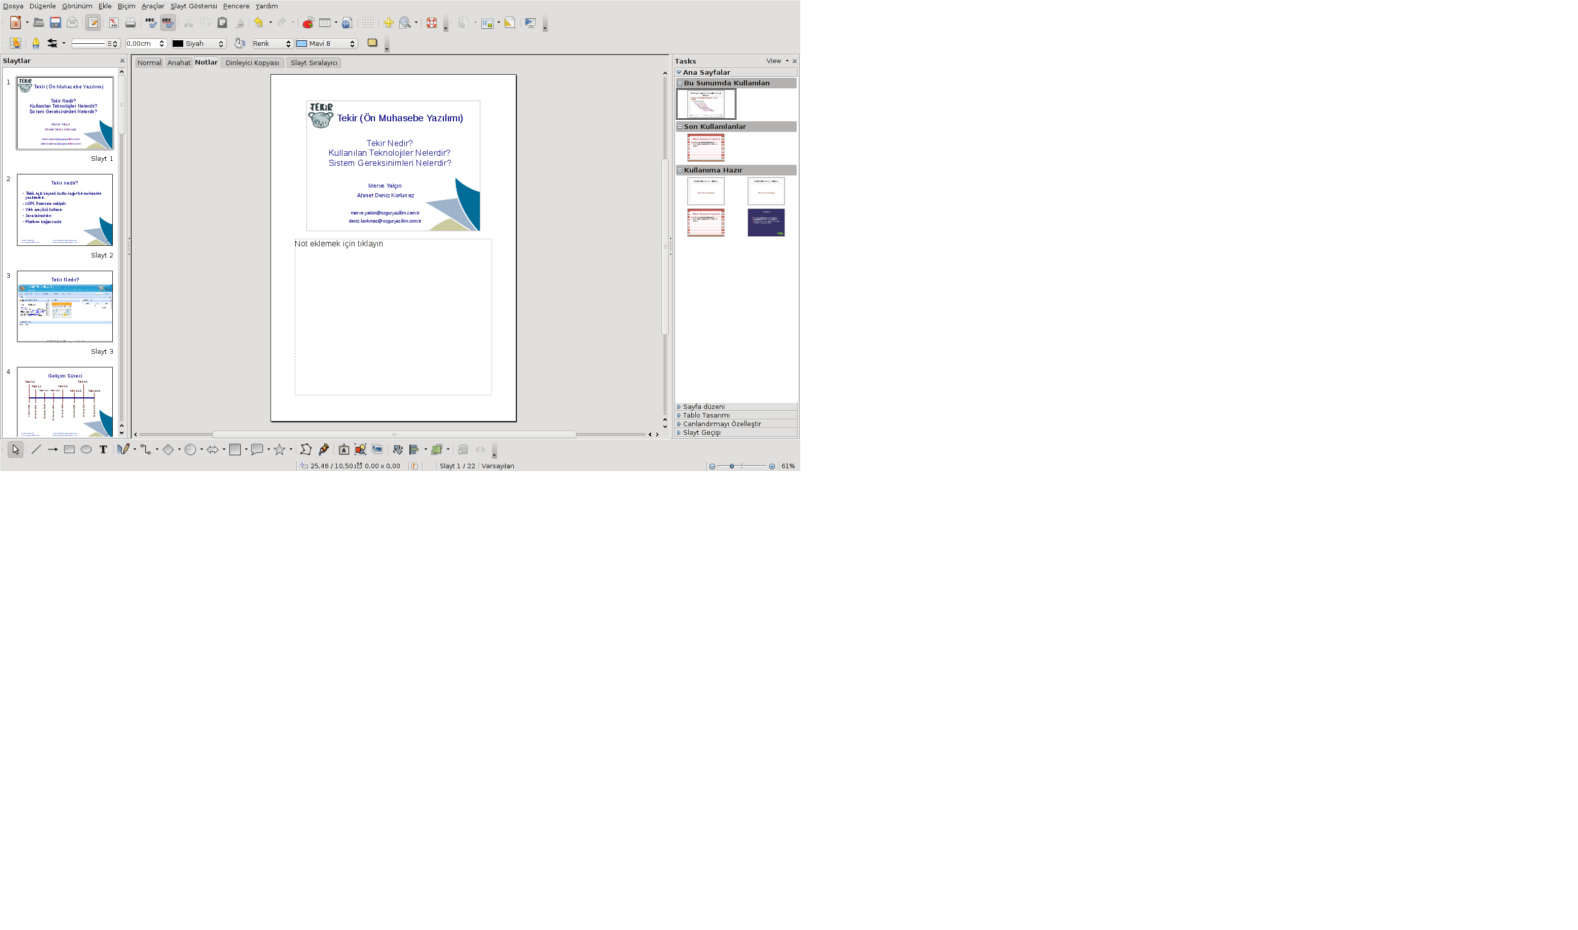This screenshot has height=930, width=1578.
Task: Switch to the Slayt Sıralayıcı tab
Action: [314, 63]
